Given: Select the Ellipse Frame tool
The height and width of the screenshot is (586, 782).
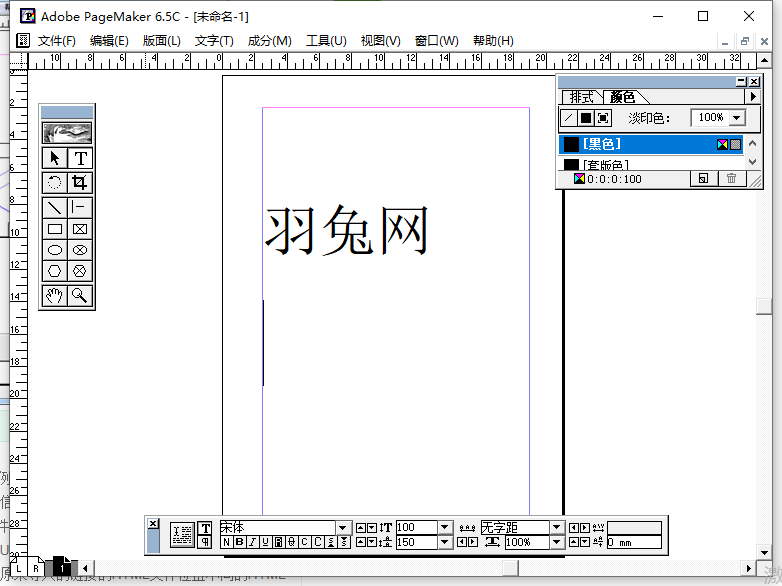Looking at the screenshot, I should click(80, 250).
